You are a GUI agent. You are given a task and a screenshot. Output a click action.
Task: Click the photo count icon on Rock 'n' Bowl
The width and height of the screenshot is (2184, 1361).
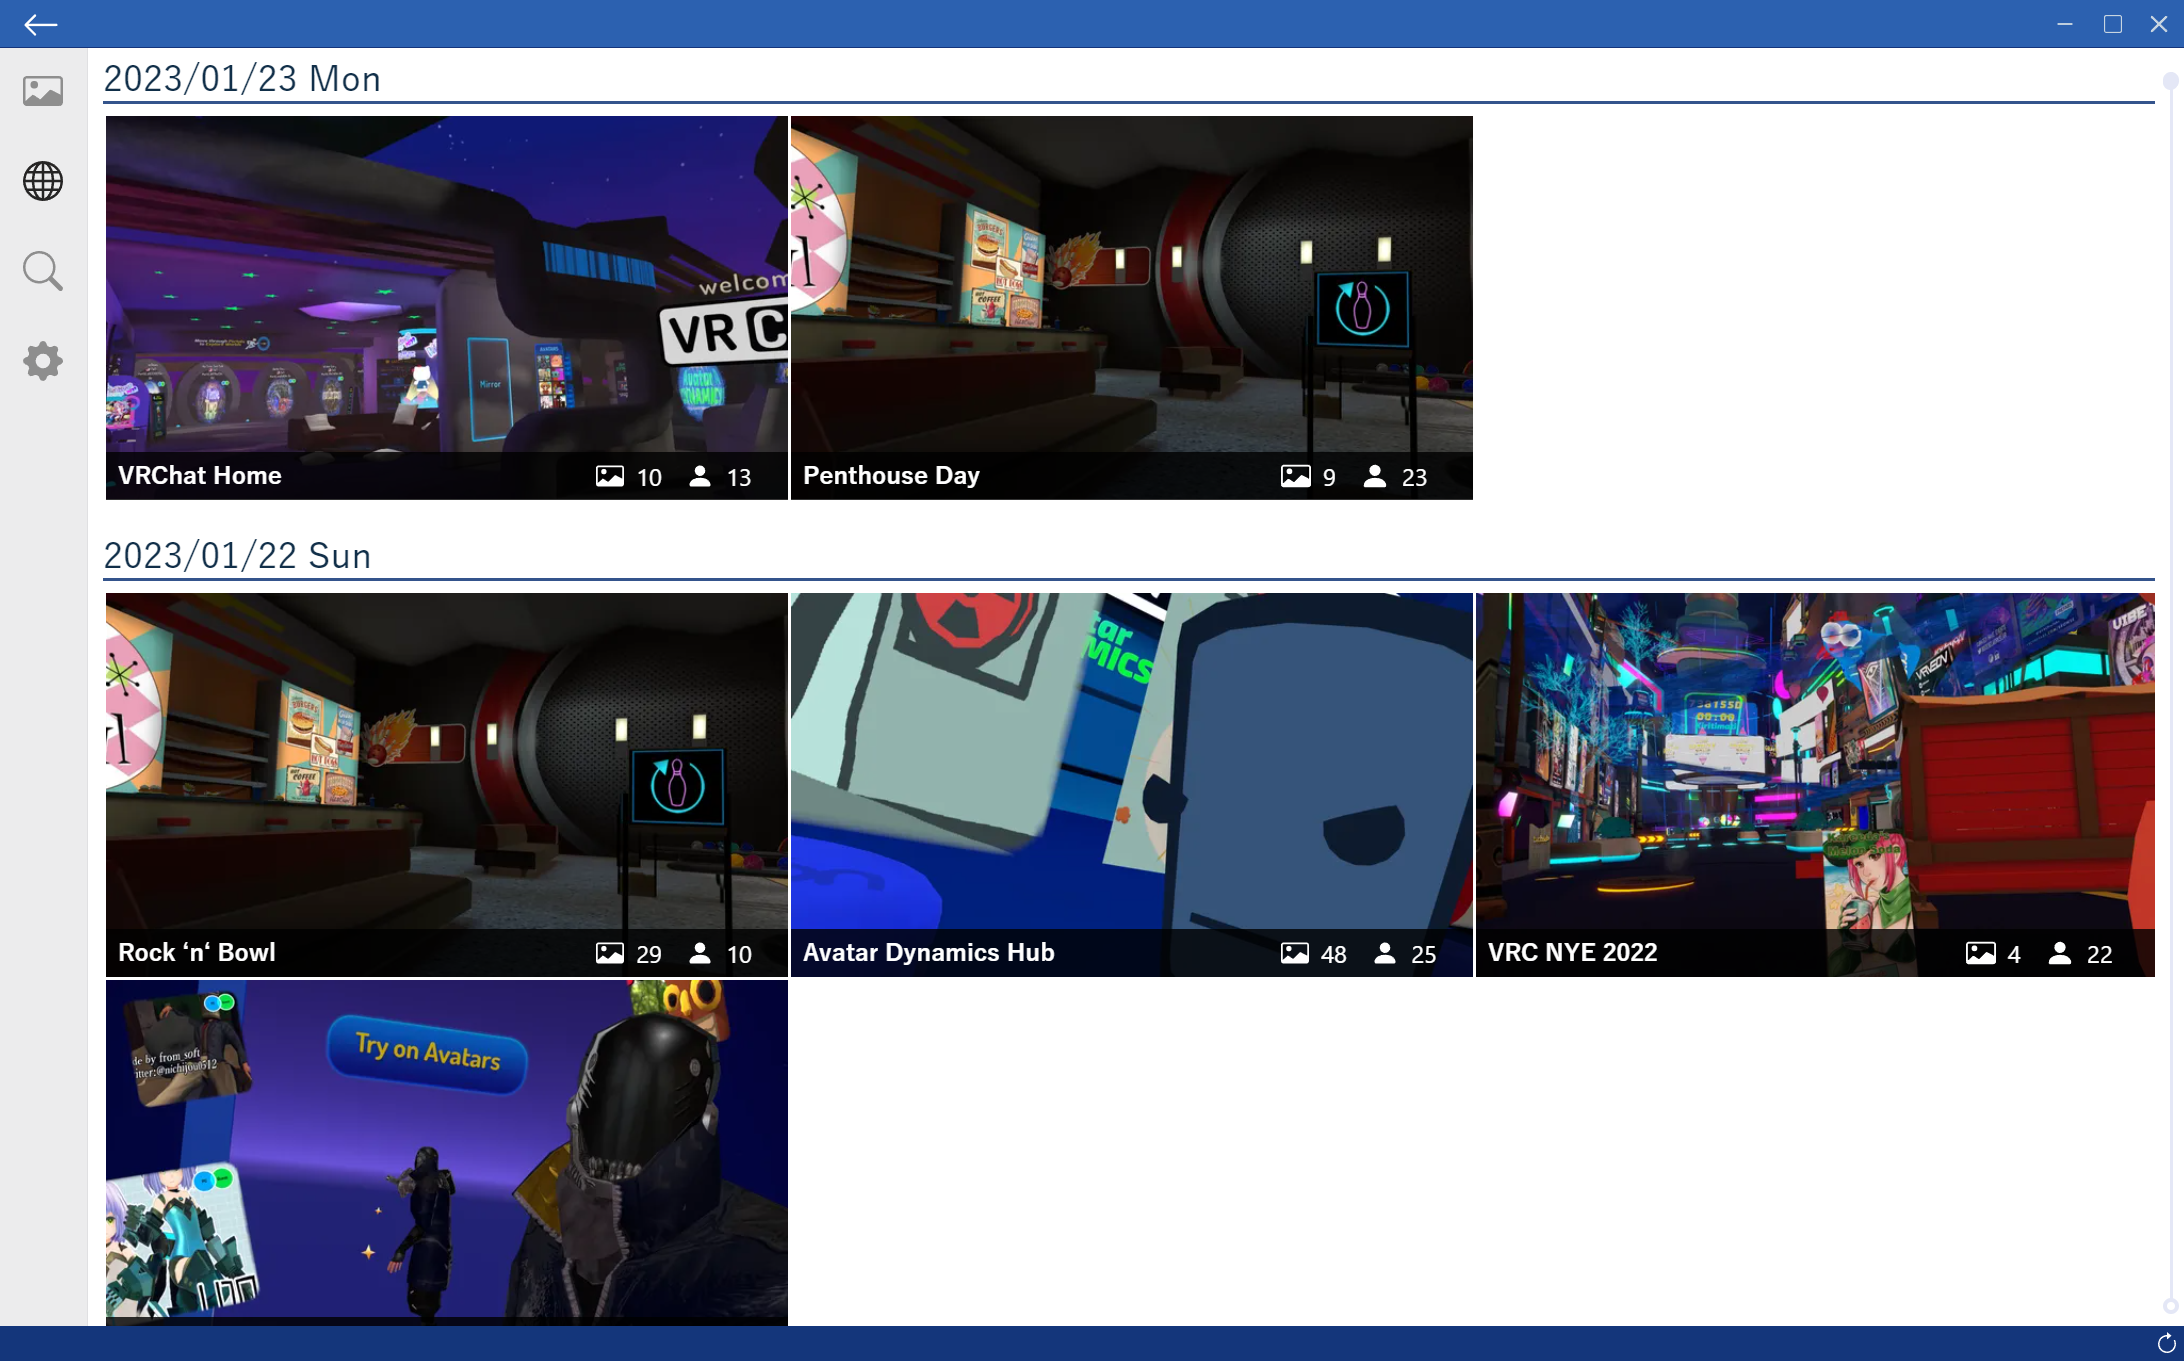[x=610, y=954]
